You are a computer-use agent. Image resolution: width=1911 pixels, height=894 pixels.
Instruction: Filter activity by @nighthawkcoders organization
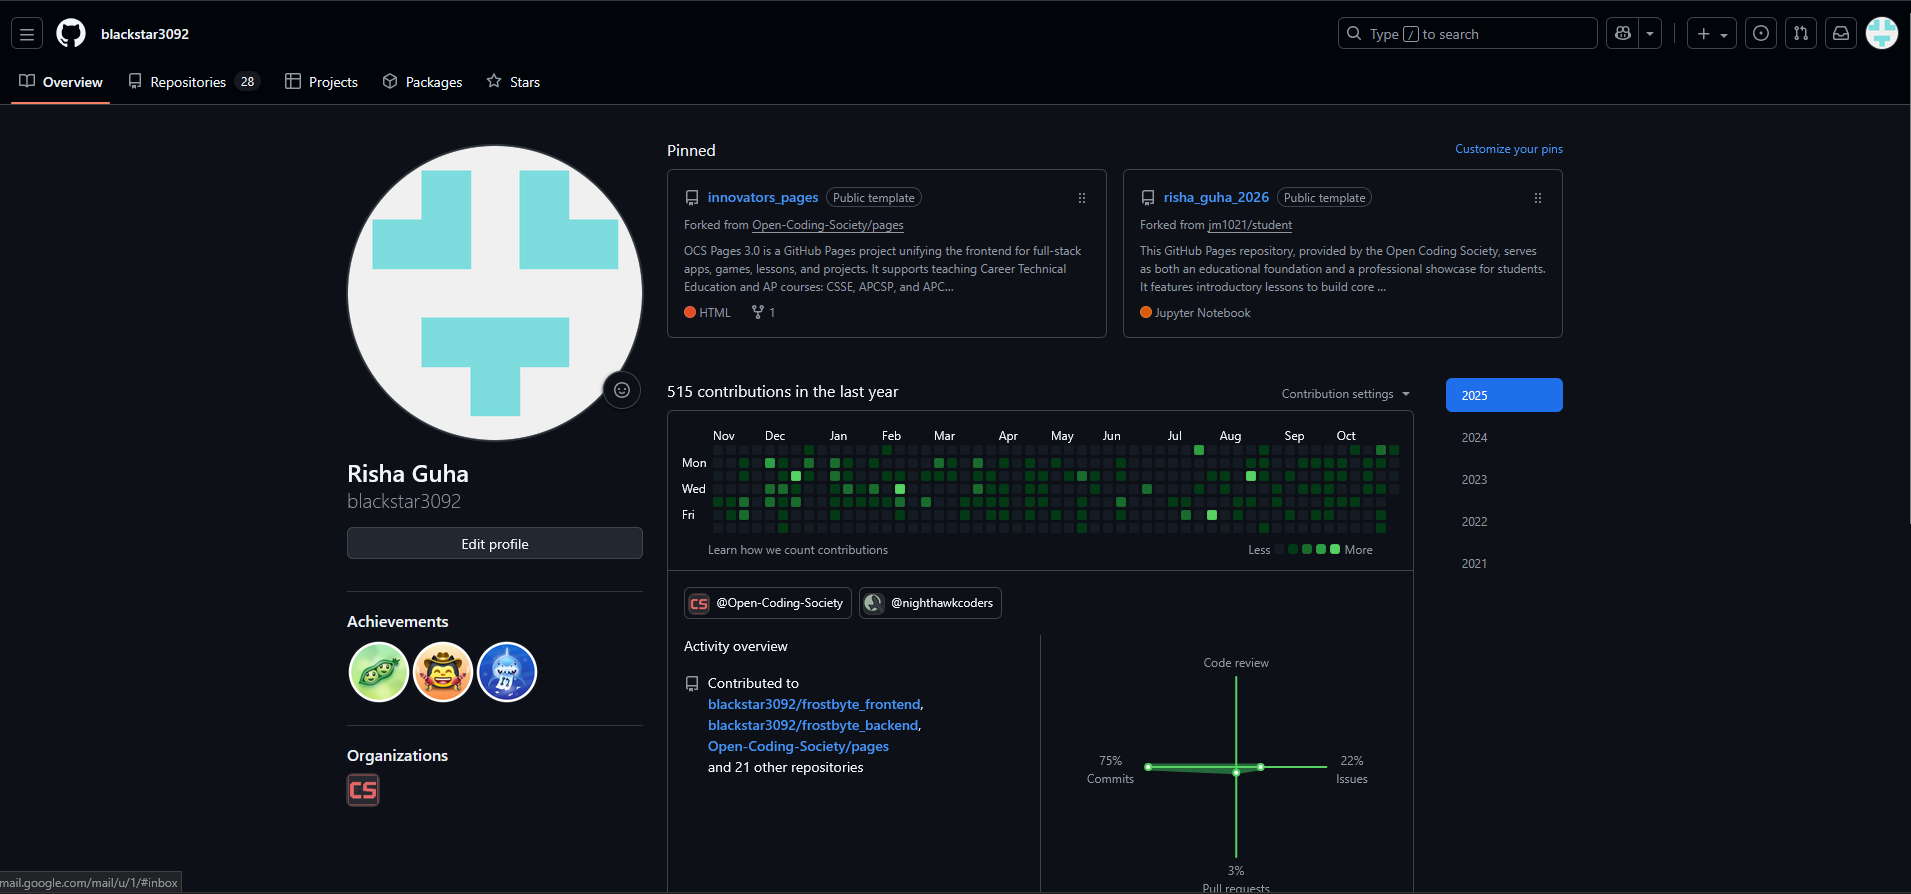click(930, 603)
